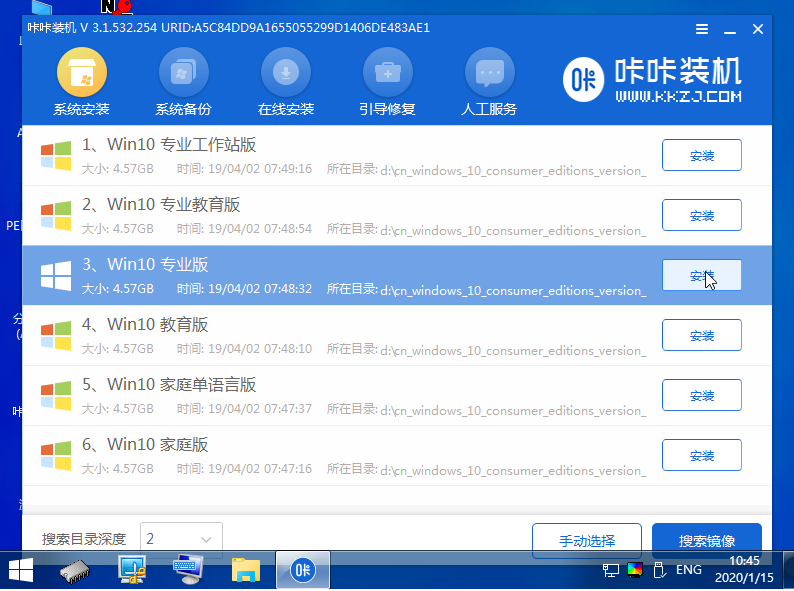Install Win10 专业版

point(702,275)
